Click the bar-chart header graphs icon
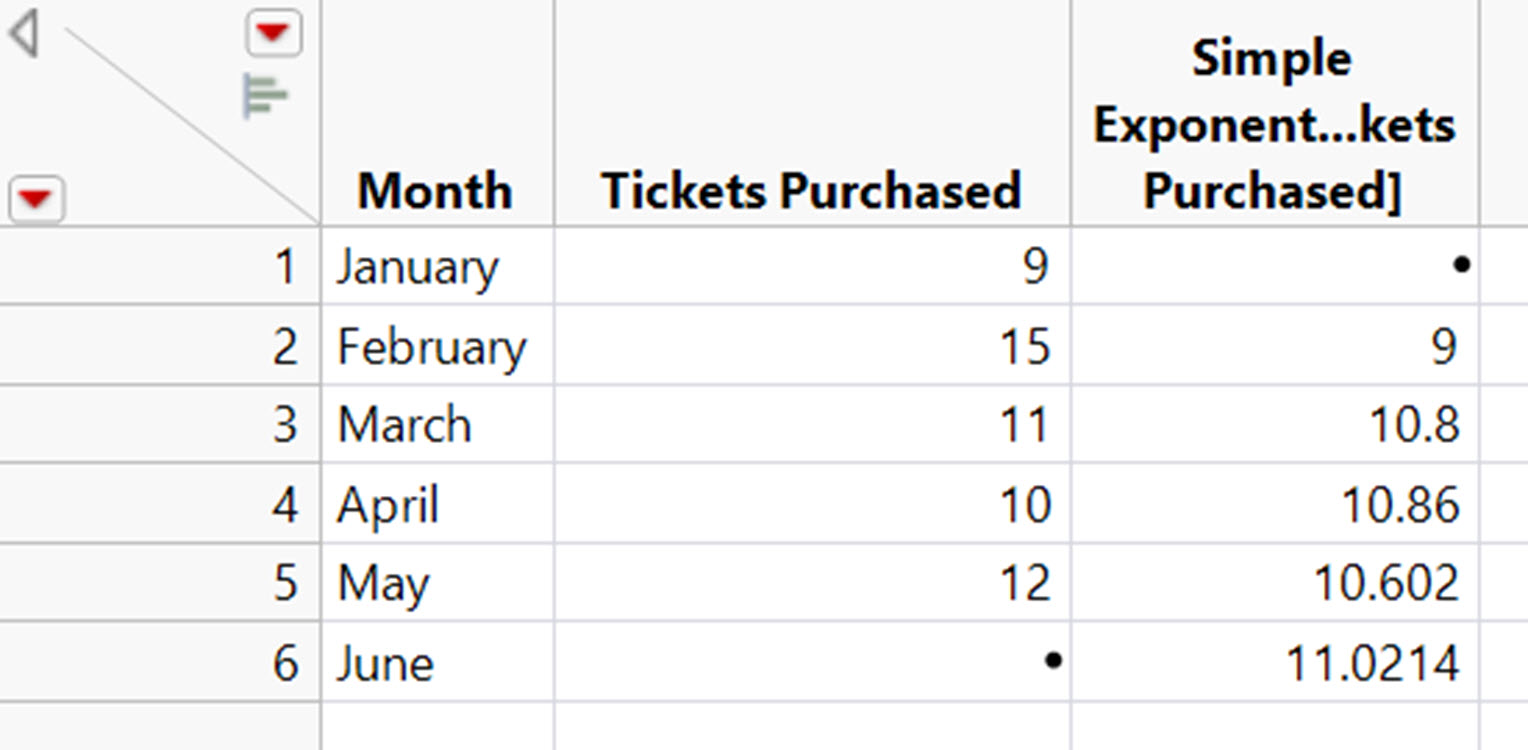Image resolution: width=1528 pixels, height=750 pixels. coord(265,96)
